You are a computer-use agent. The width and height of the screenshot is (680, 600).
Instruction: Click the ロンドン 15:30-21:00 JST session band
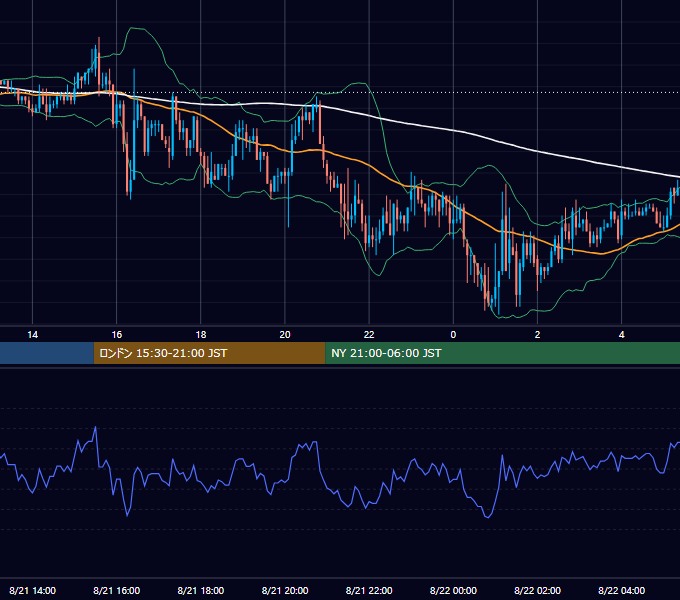(x=209, y=353)
